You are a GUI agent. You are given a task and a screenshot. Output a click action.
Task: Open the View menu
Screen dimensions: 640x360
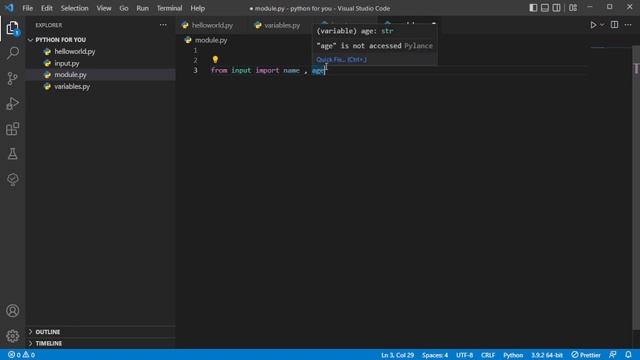point(104,8)
